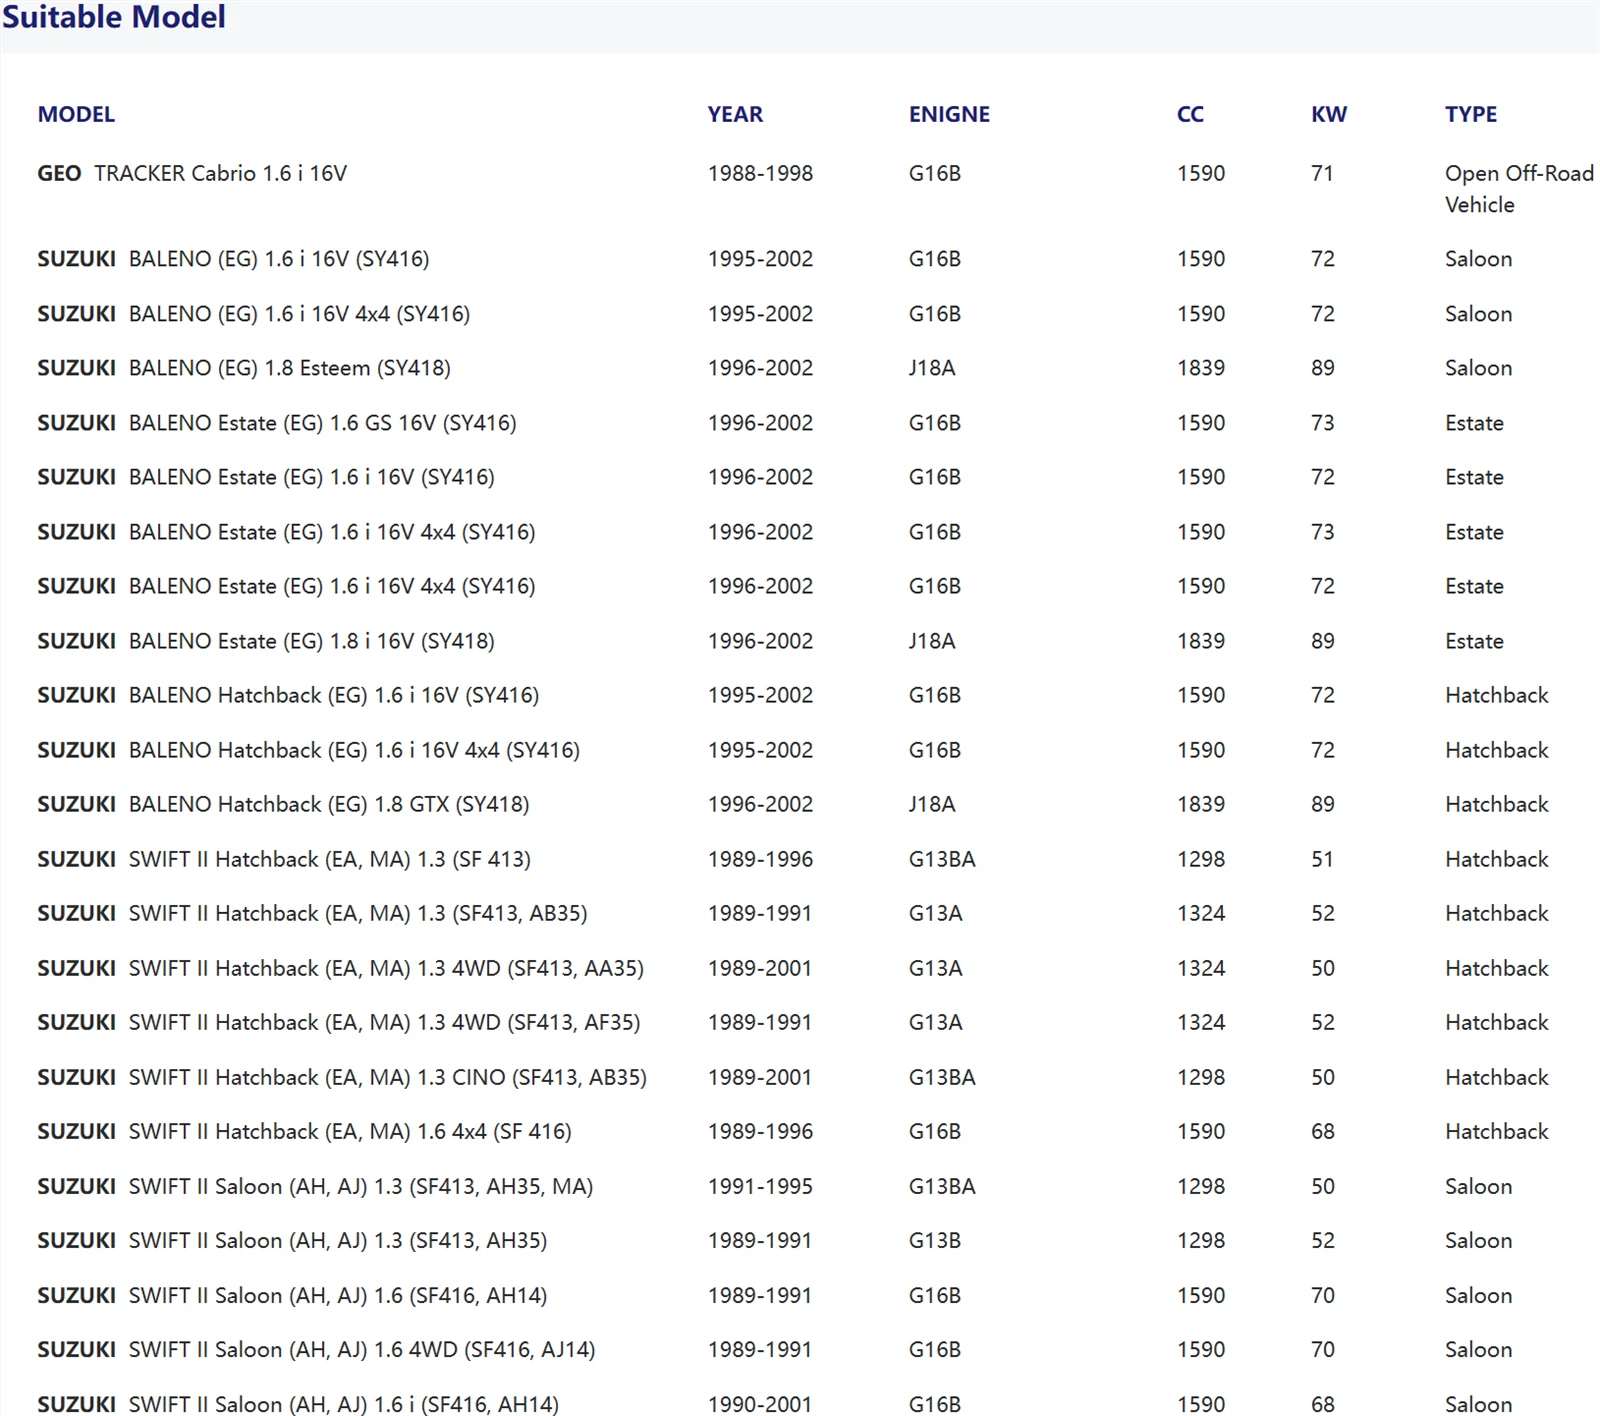1600x1416 pixels.
Task: Click engine 'J18A' in Esteem row
Action: [x=932, y=368]
